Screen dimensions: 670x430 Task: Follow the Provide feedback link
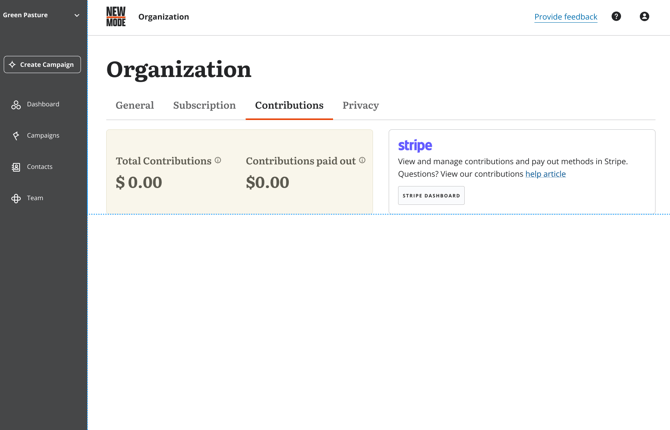565,17
